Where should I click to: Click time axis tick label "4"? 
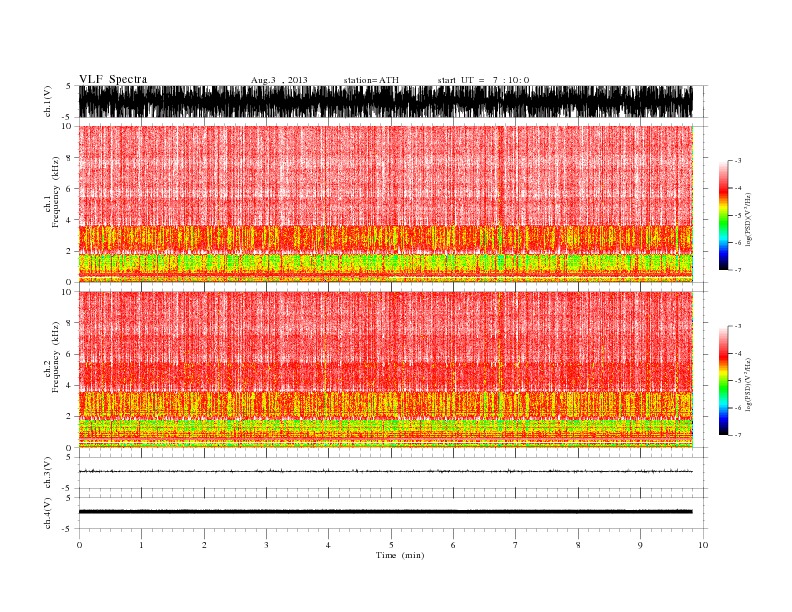click(x=328, y=545)
